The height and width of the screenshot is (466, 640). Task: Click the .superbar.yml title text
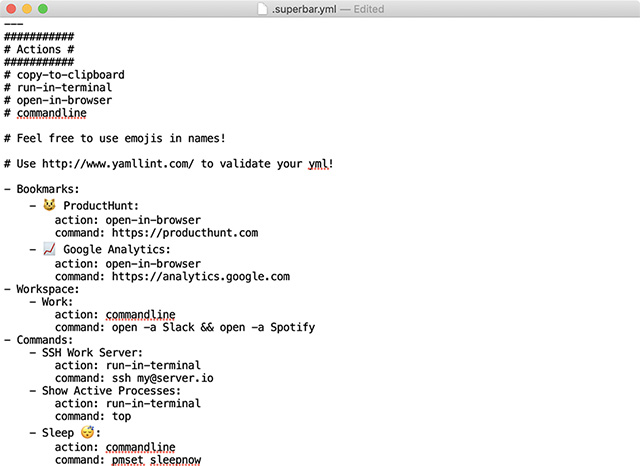[304, 9]
